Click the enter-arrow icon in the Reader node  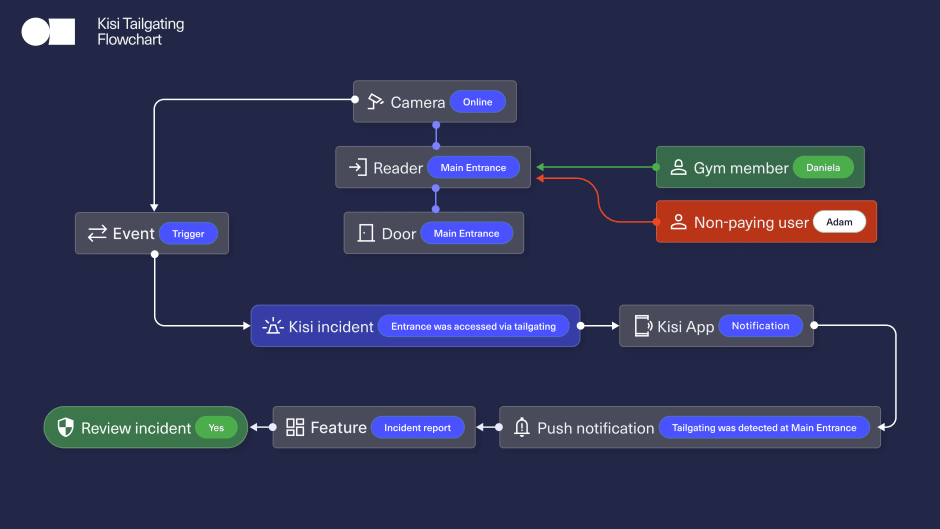point(358,167)
